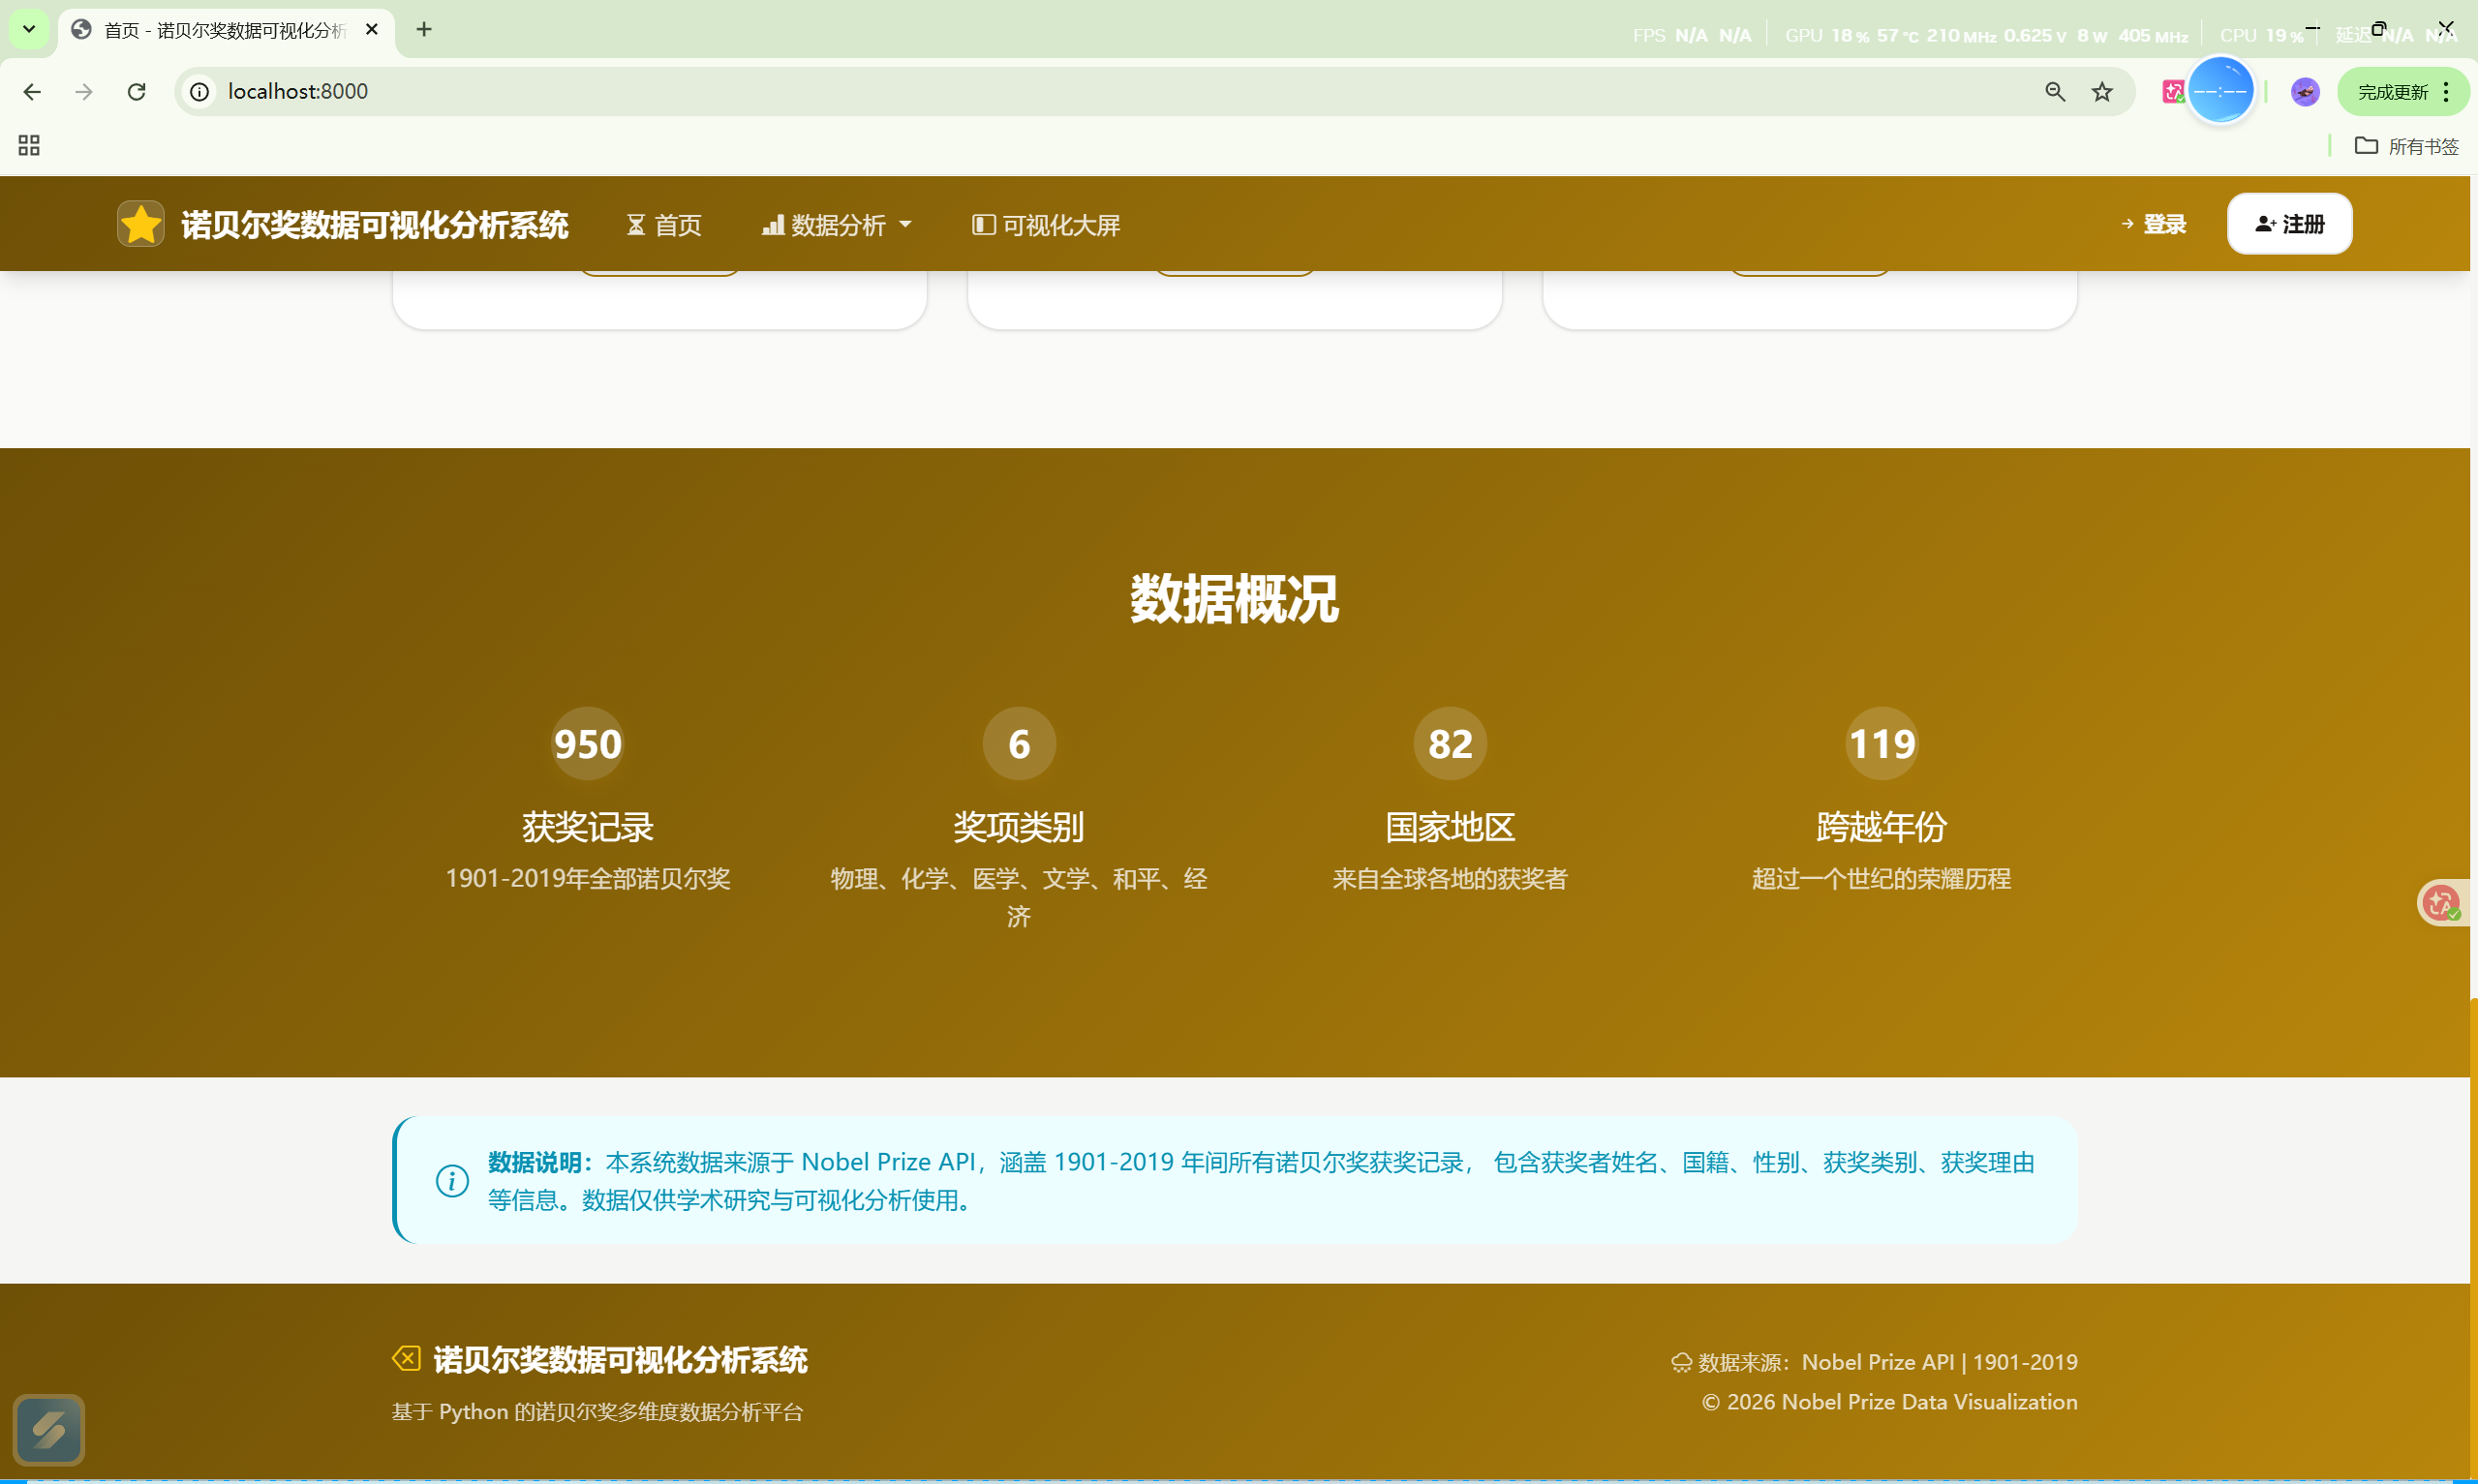Click the floating red widget on right edge
Image resolution: width=2478 pixels, height=1484 pixels.
(x=2442, y=903)
